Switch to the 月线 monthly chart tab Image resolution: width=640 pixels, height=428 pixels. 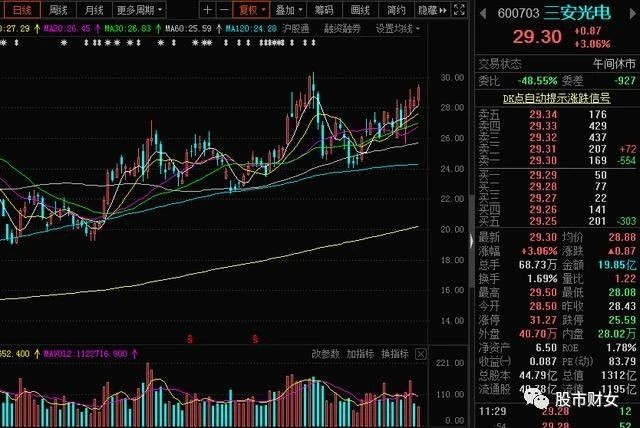93,9
